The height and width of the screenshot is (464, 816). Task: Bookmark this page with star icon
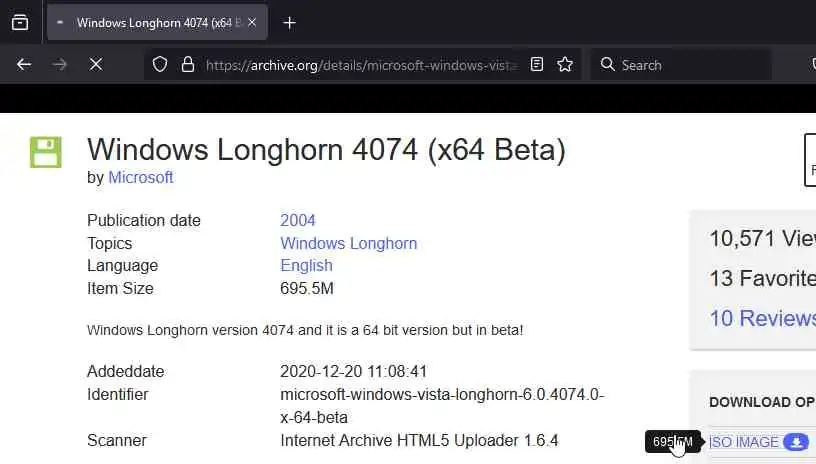pos(565,65)
